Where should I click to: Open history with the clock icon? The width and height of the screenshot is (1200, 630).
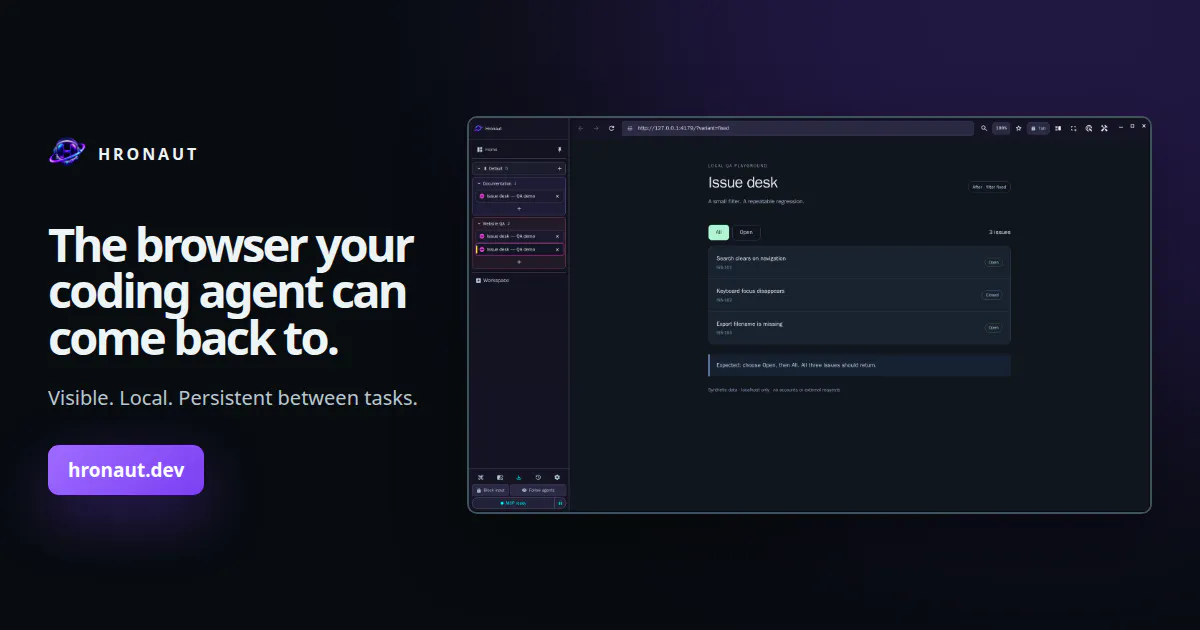pos(538,477)
